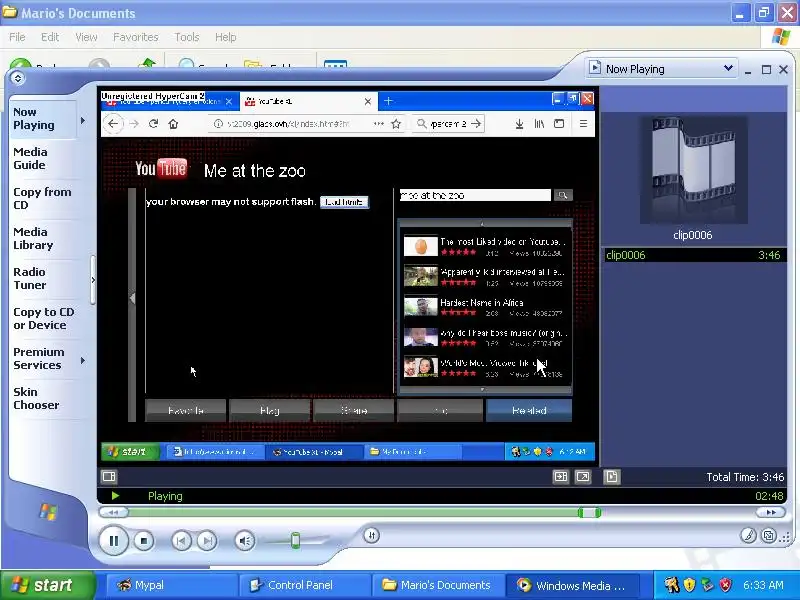Click the fast forward button on seek bar
800x600 pixels.
pos(770,512)
